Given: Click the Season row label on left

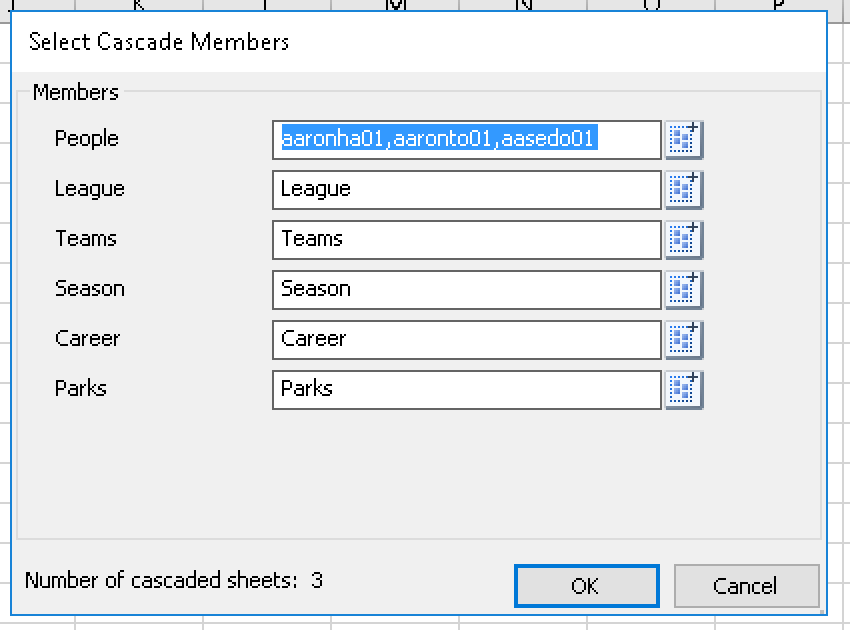Looking at the screenshot, I should click(90, 289).
